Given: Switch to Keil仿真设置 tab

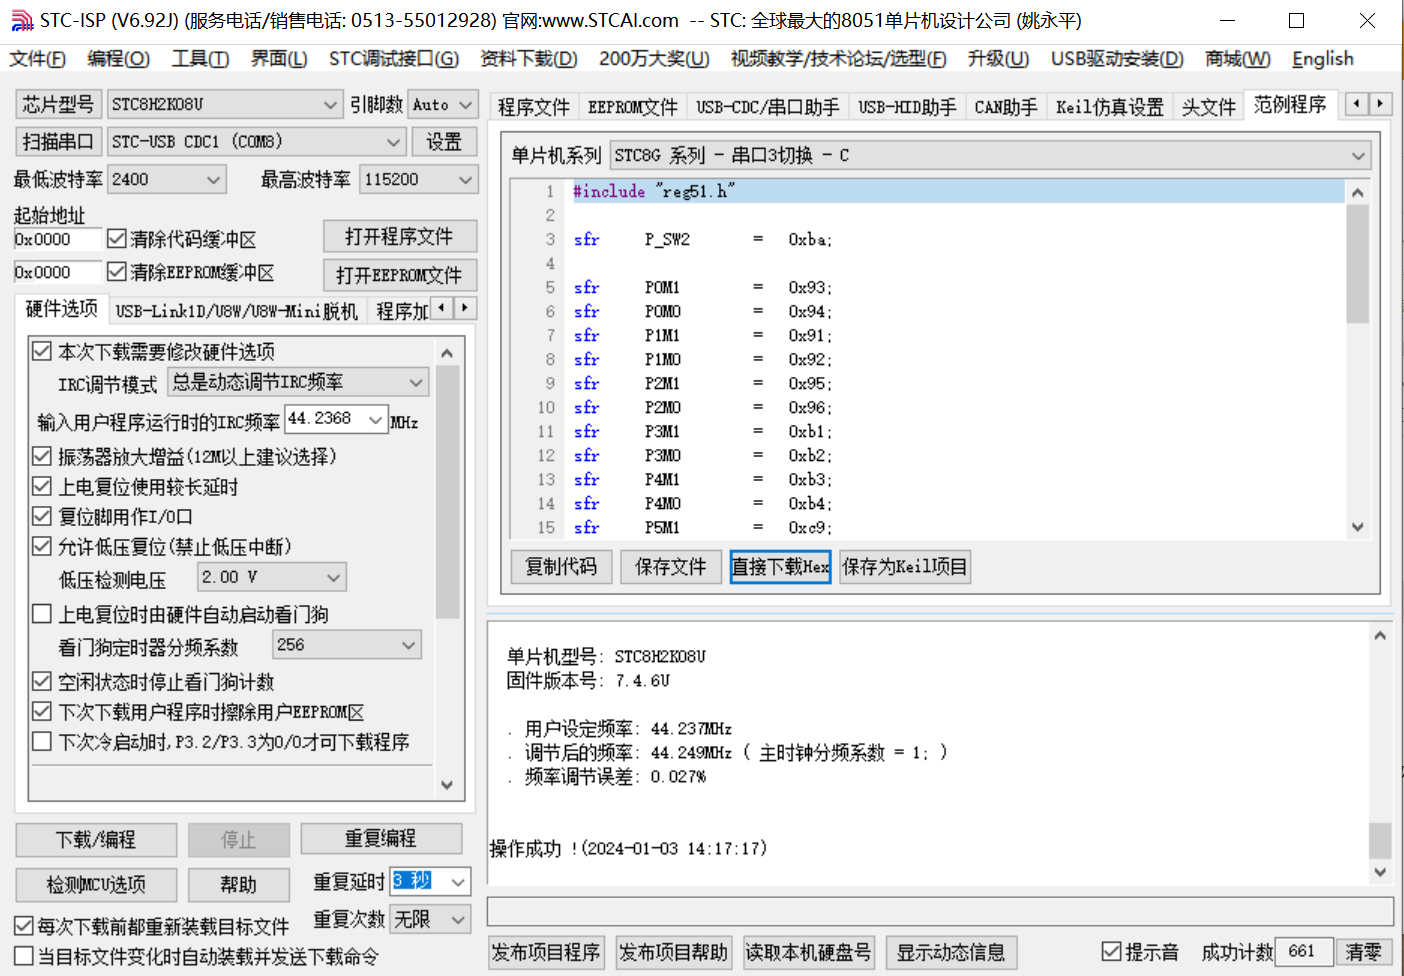Looking at the screenshot, I should click(1110, 107).
